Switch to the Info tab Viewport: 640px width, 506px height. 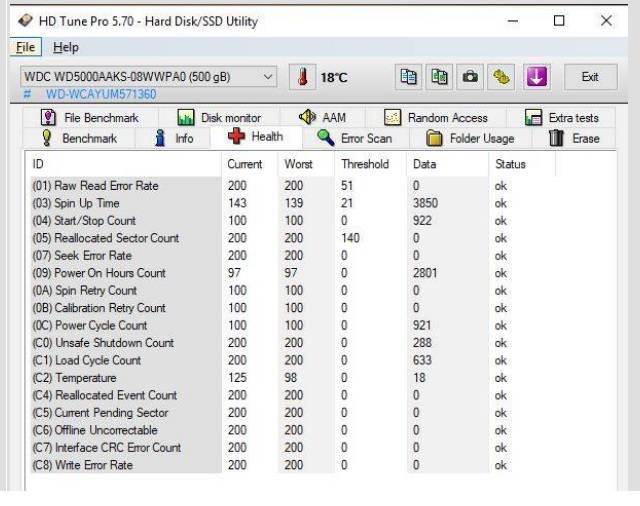(173, 138)
